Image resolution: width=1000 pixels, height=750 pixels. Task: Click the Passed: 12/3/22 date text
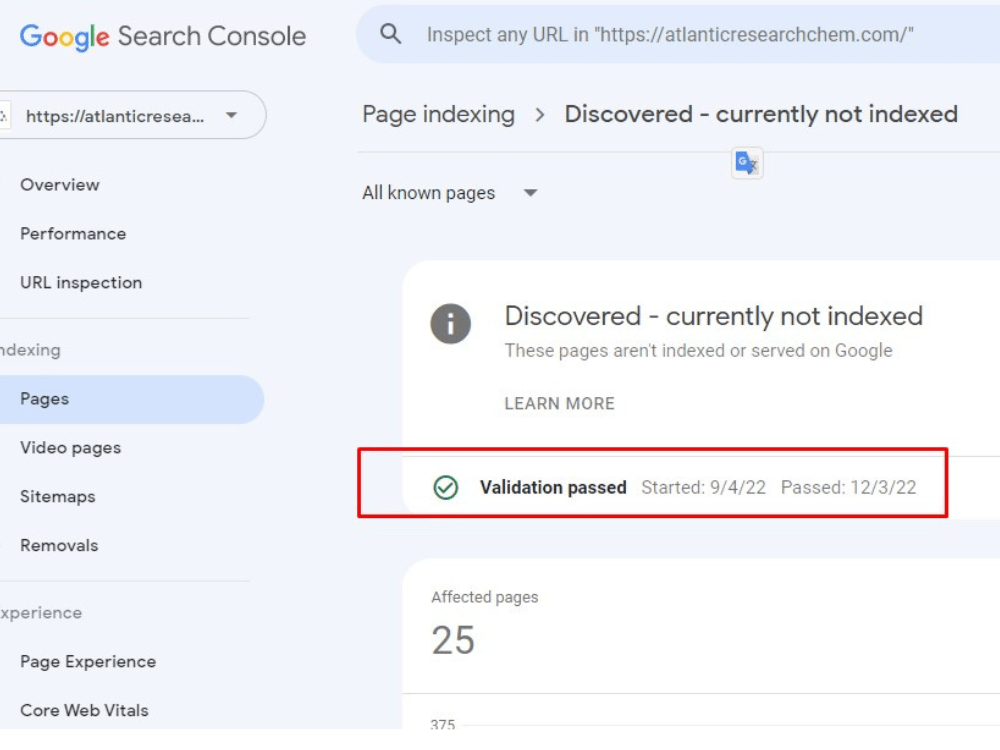tap(848, 487)
